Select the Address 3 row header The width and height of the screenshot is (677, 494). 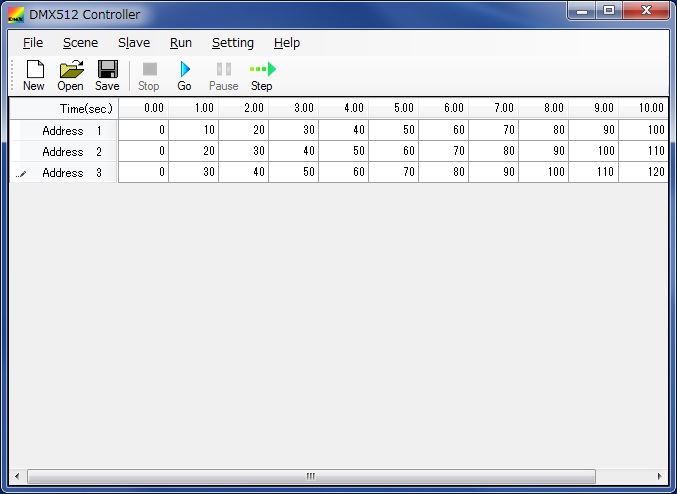pos(63,172)
